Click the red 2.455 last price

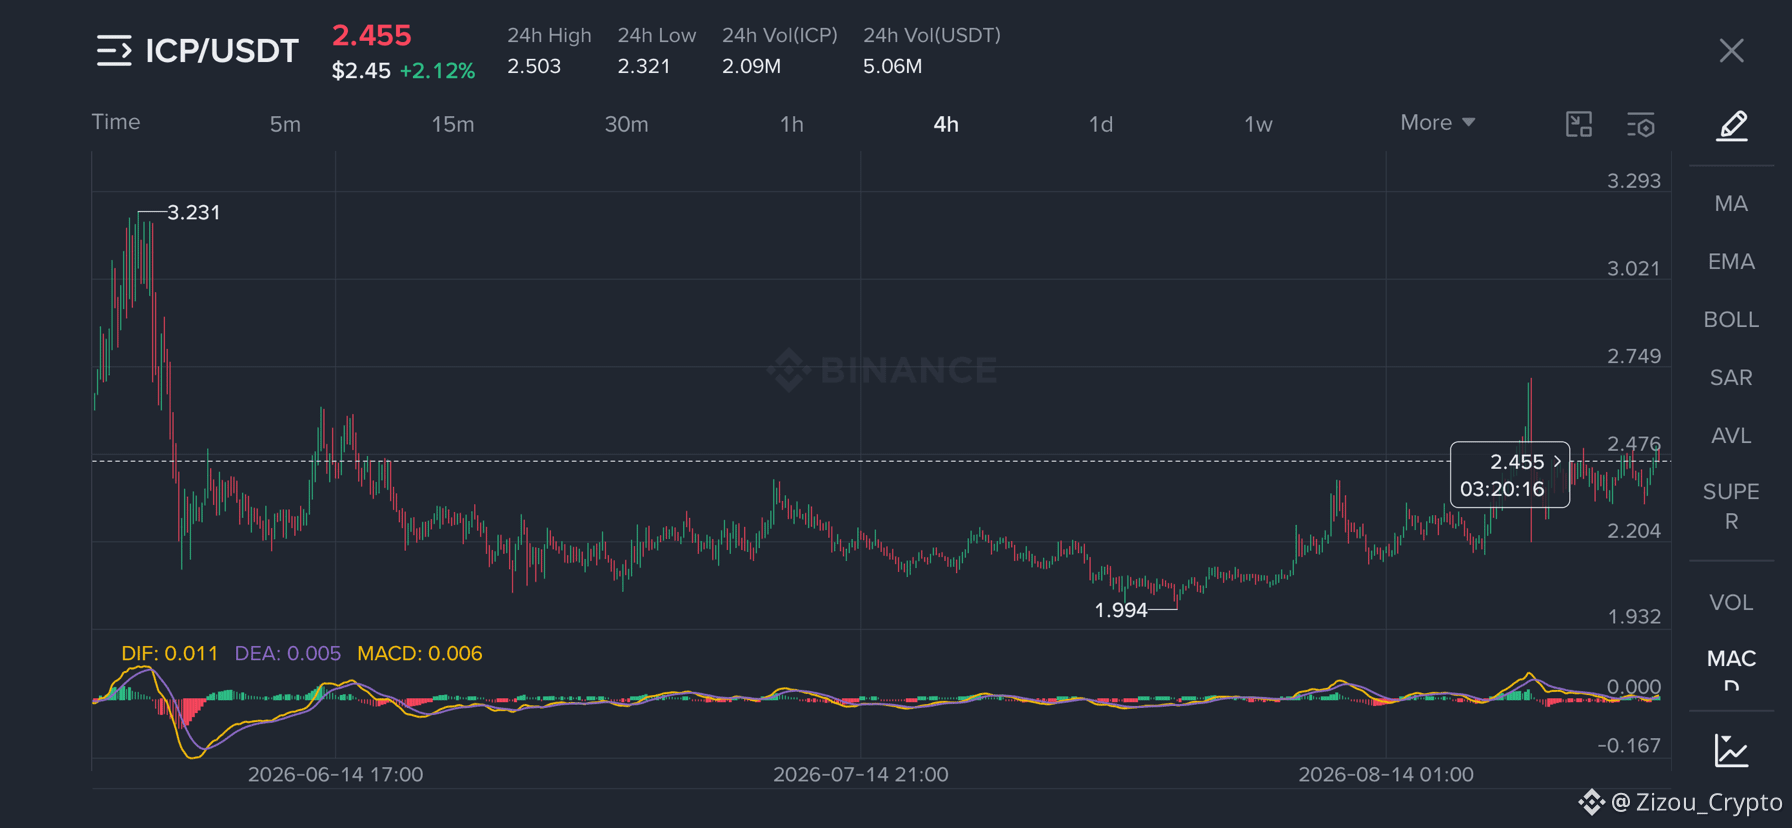pyautogui.click(x=371, y=36)
